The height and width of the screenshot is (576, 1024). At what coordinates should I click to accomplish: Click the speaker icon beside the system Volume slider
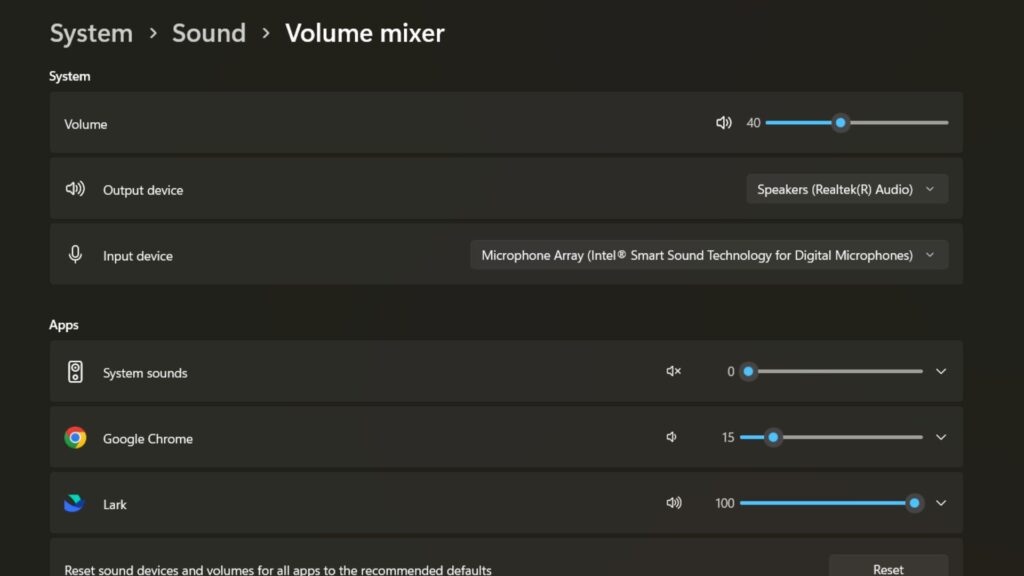[x=723, y=122]
